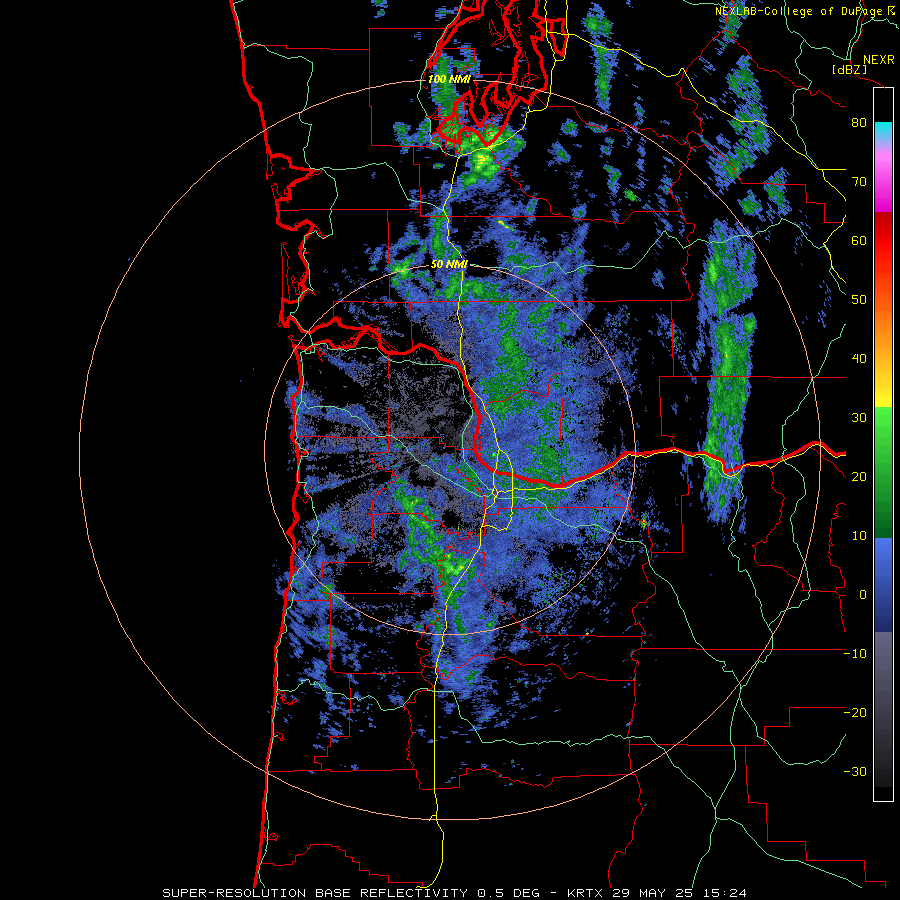Click the 10 value on dBZ scale

(x=859, y=536)
